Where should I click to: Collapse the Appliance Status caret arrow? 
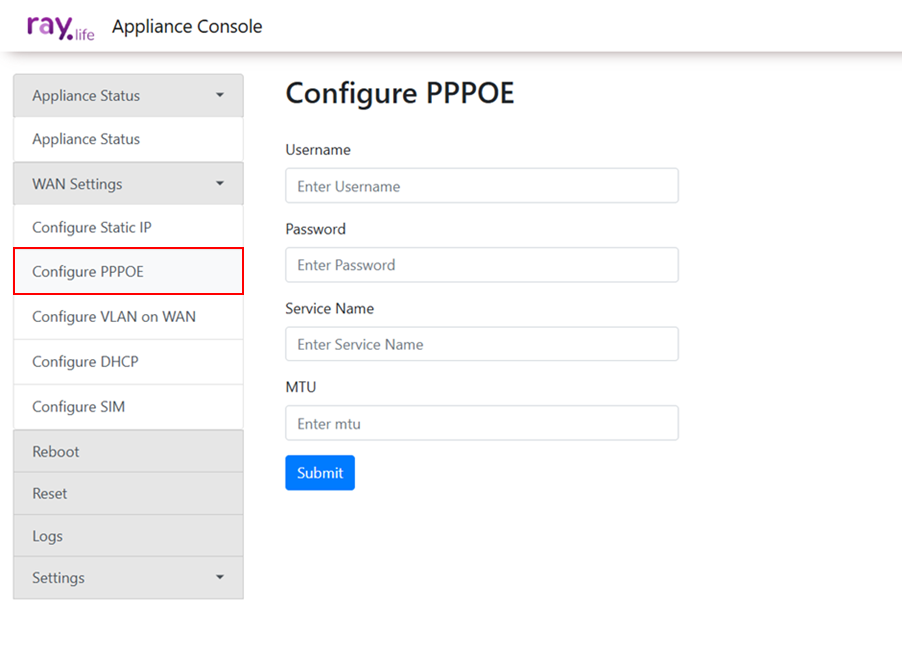click(220, 96)
